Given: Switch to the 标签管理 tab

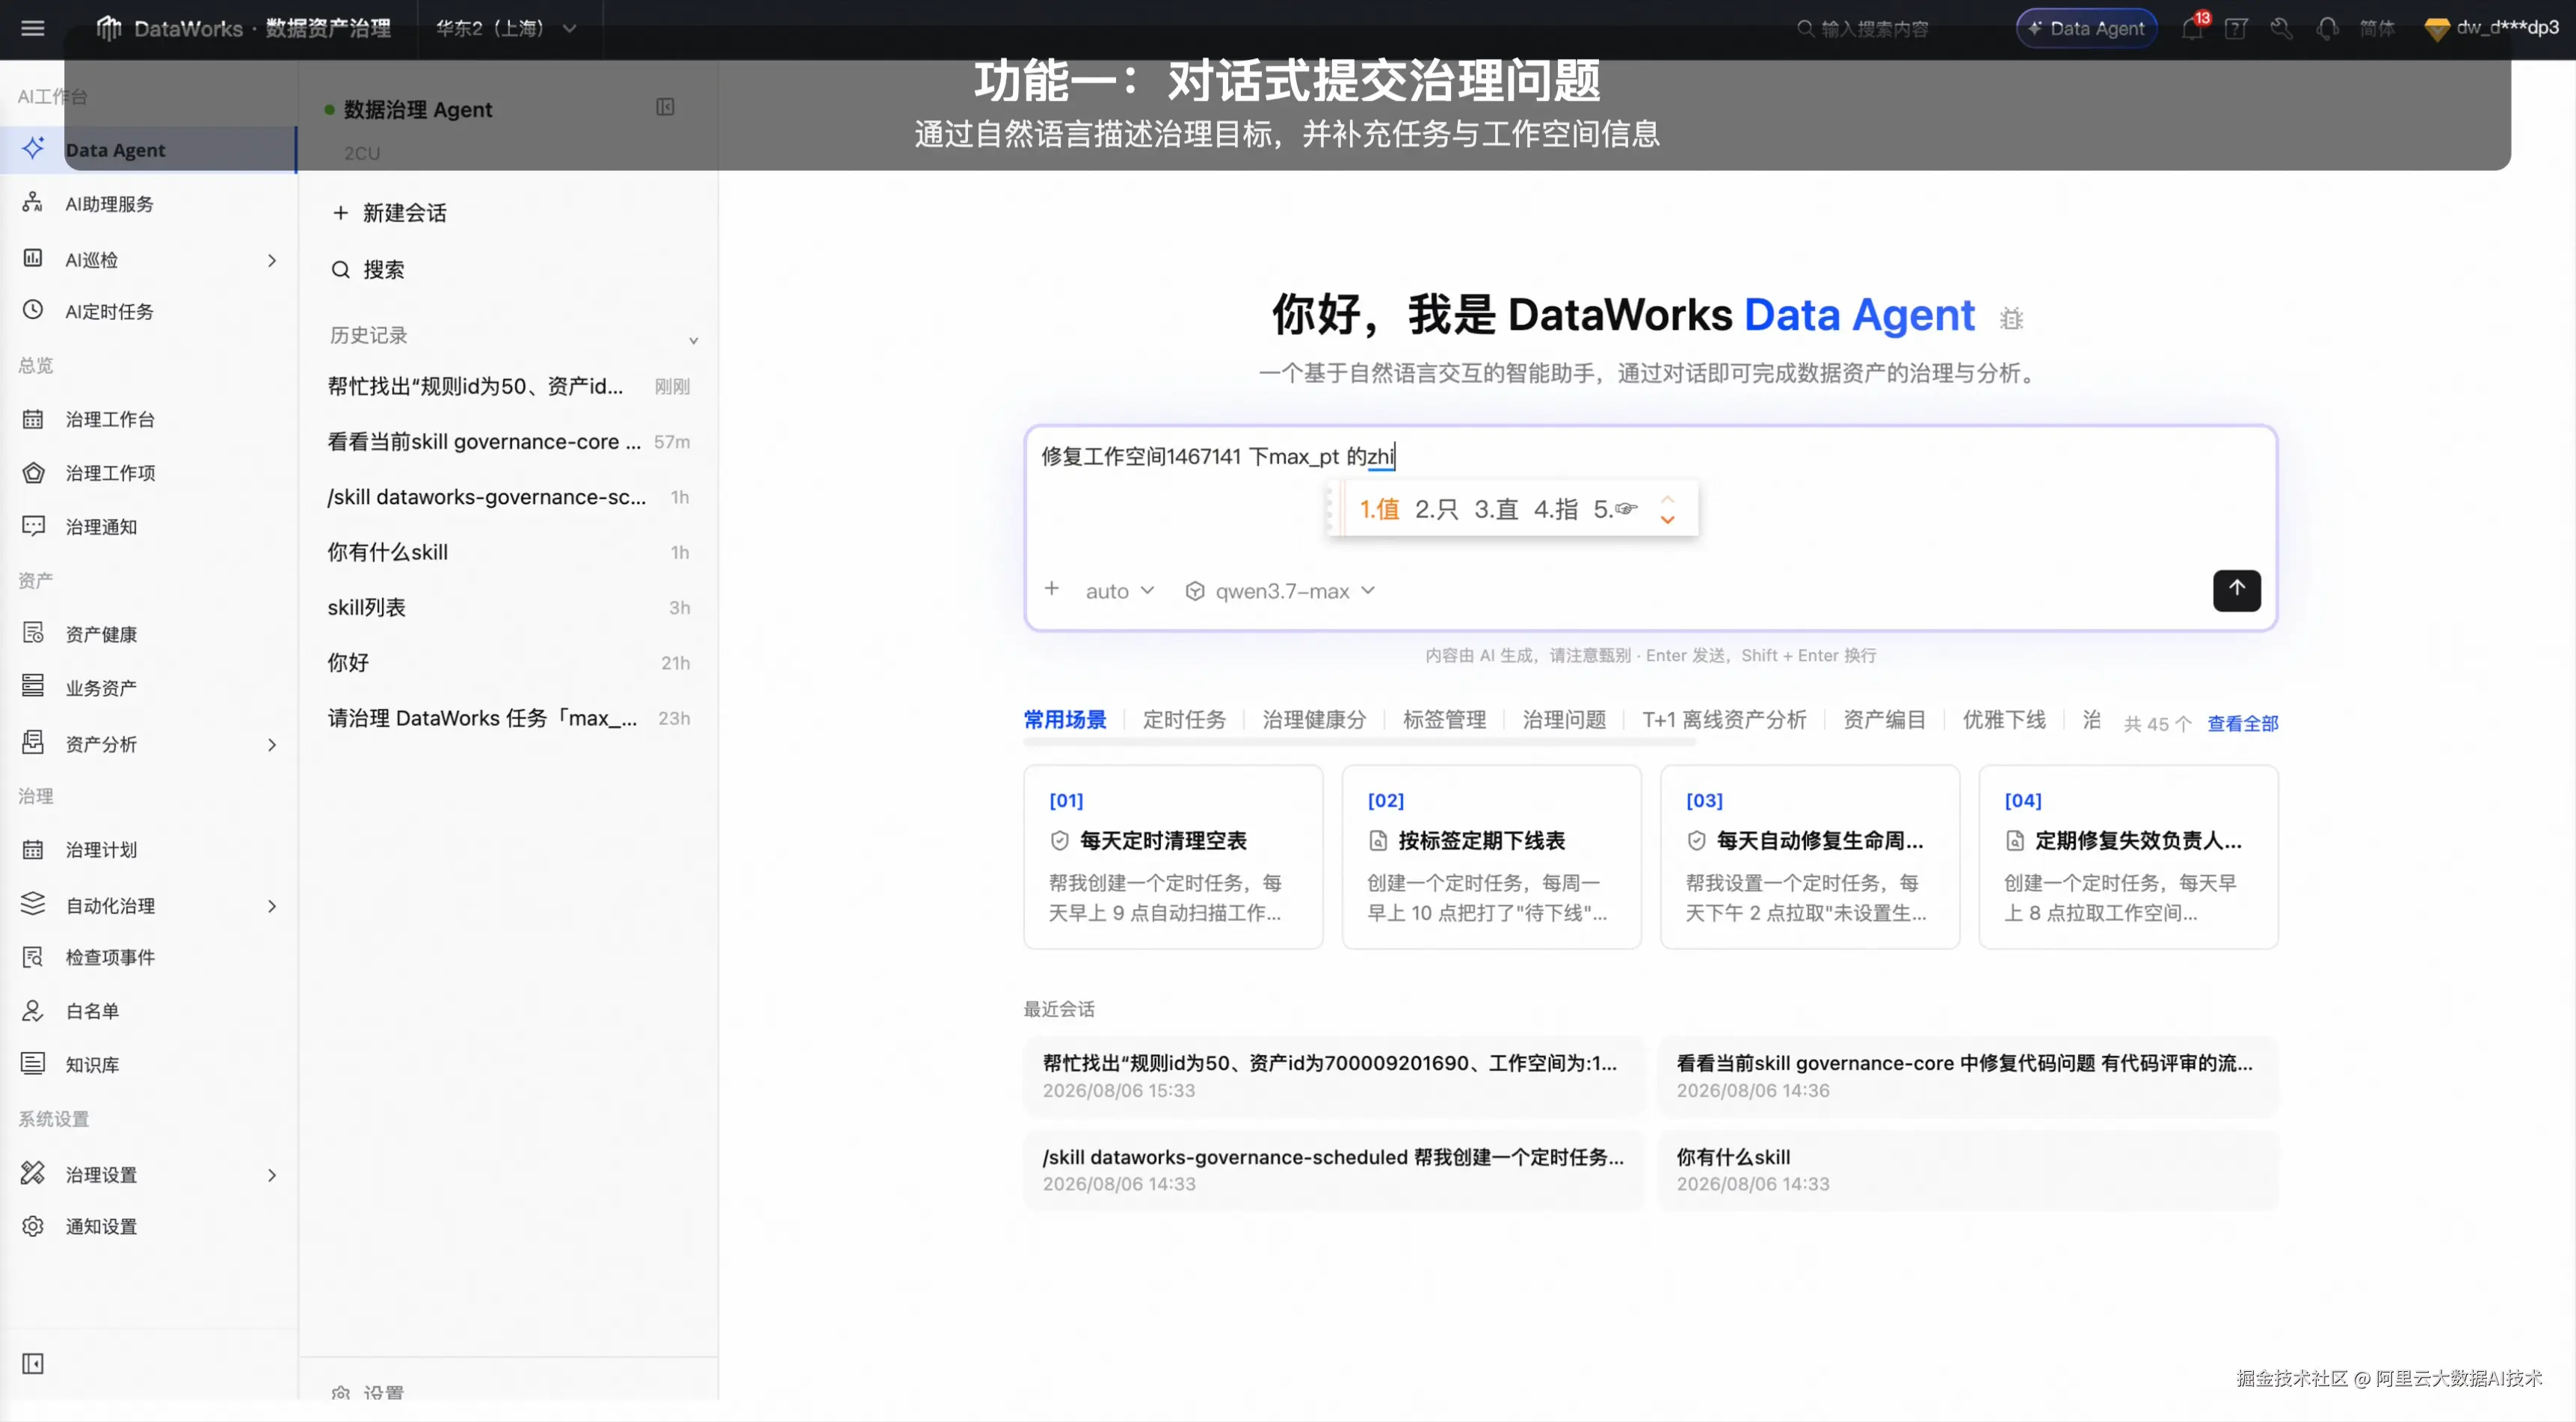Looking at the screenshot, I should 1444,719.
